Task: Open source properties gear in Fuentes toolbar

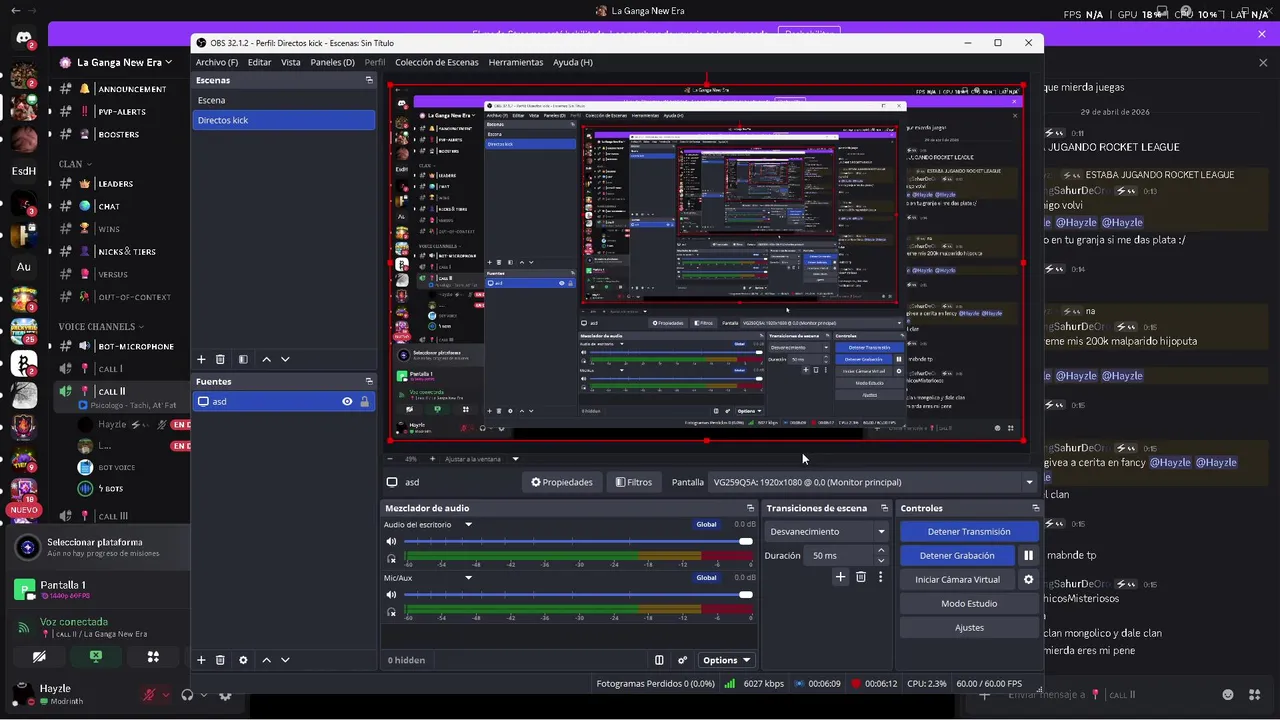Action: coord(243,660)
